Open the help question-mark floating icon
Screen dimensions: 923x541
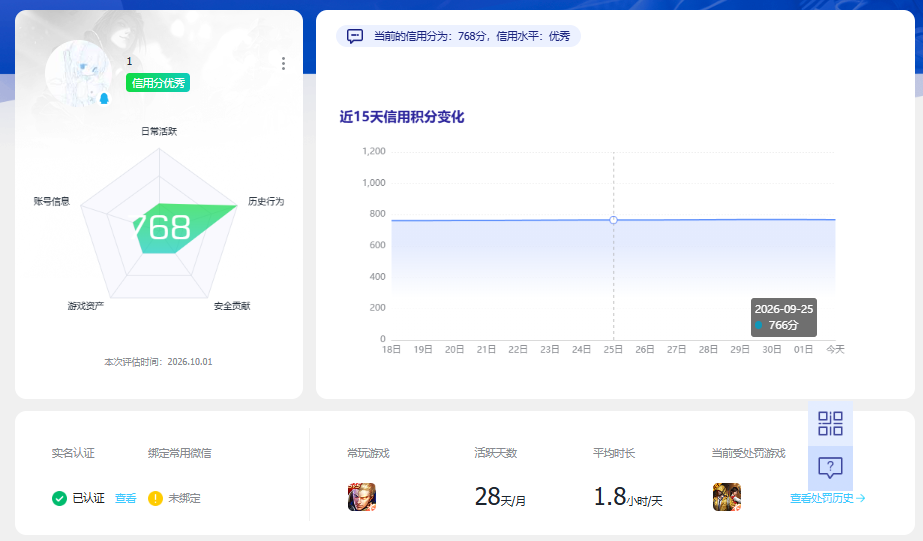point(830,468)
